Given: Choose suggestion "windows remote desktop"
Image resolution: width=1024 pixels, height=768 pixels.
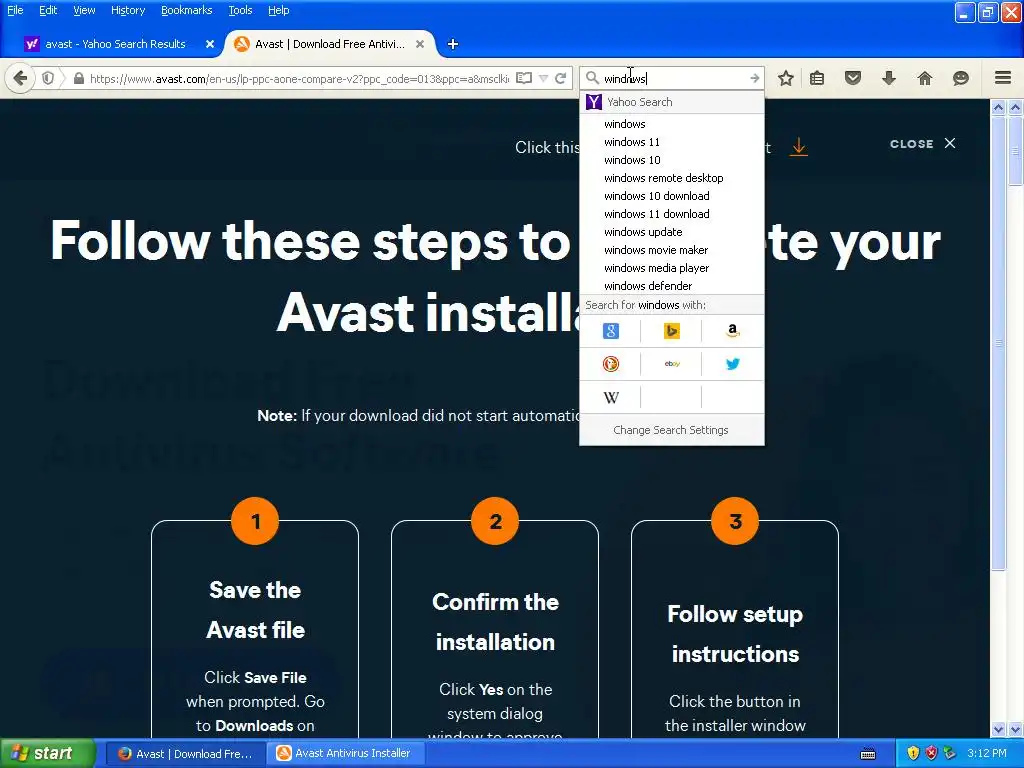Looking at the screenshot, I should pyautogui.click(x=671, y=178).
